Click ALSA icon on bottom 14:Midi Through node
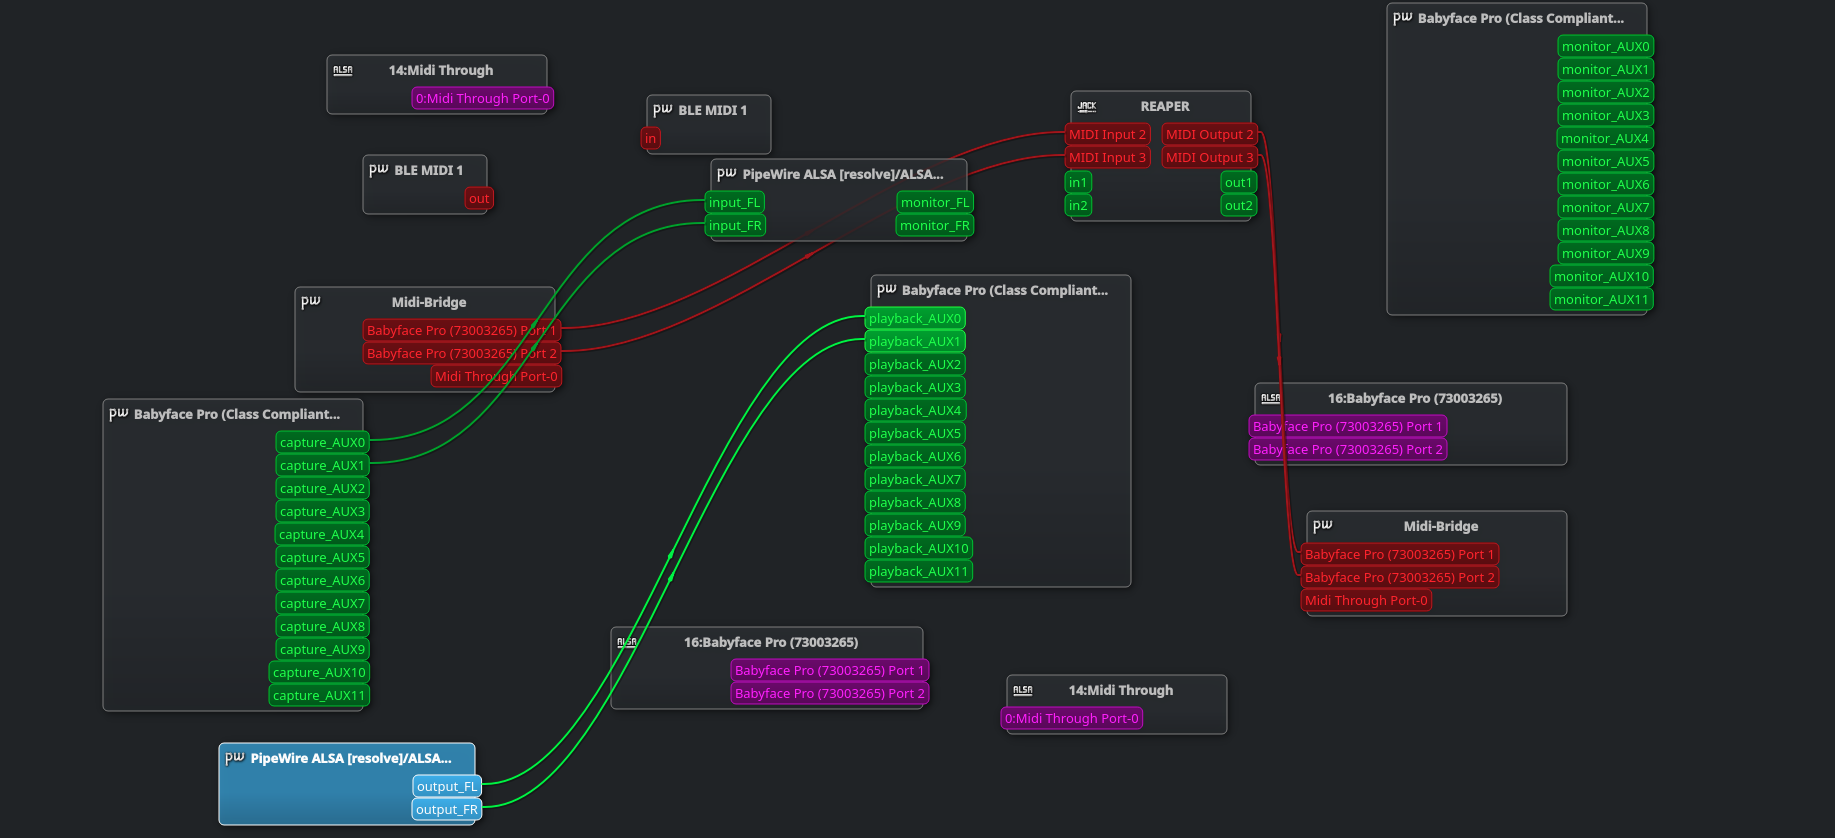 pos(1023,690)
